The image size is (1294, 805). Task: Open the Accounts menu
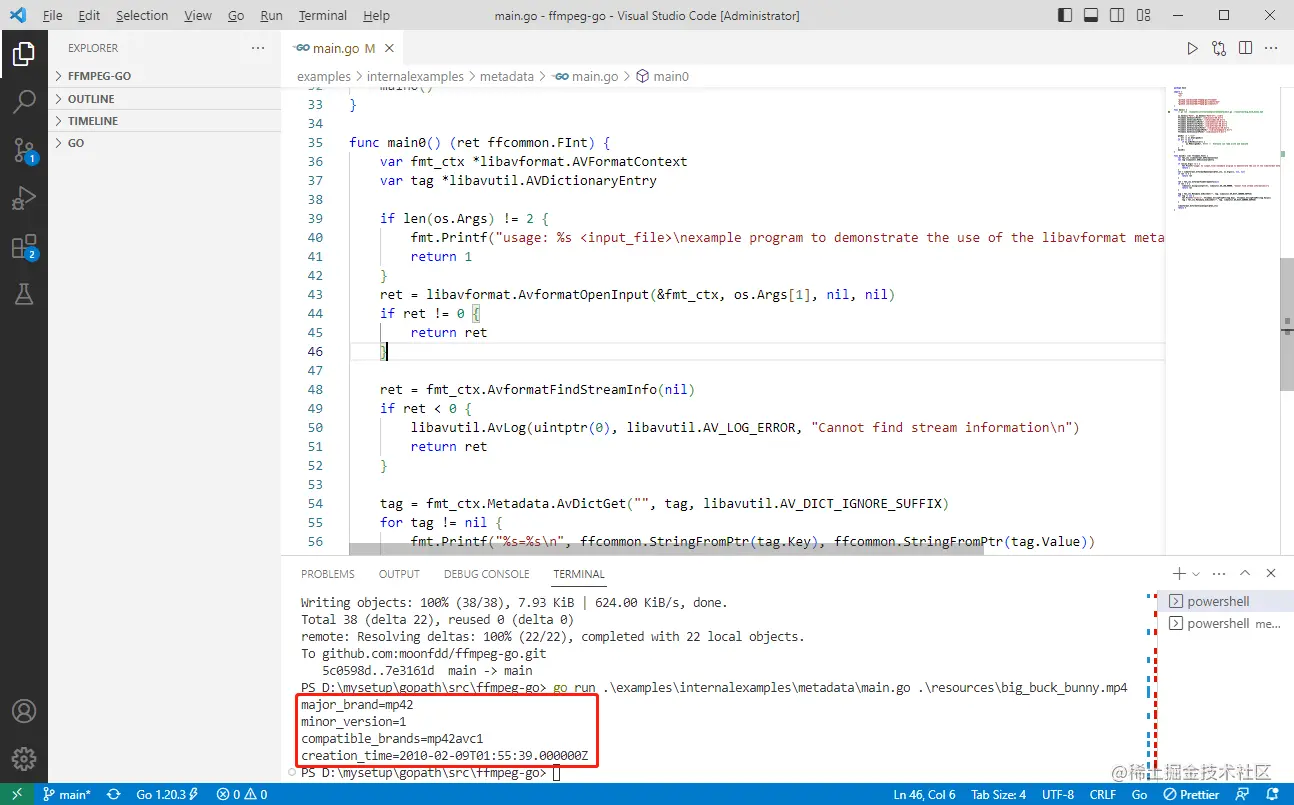(24, 711)
